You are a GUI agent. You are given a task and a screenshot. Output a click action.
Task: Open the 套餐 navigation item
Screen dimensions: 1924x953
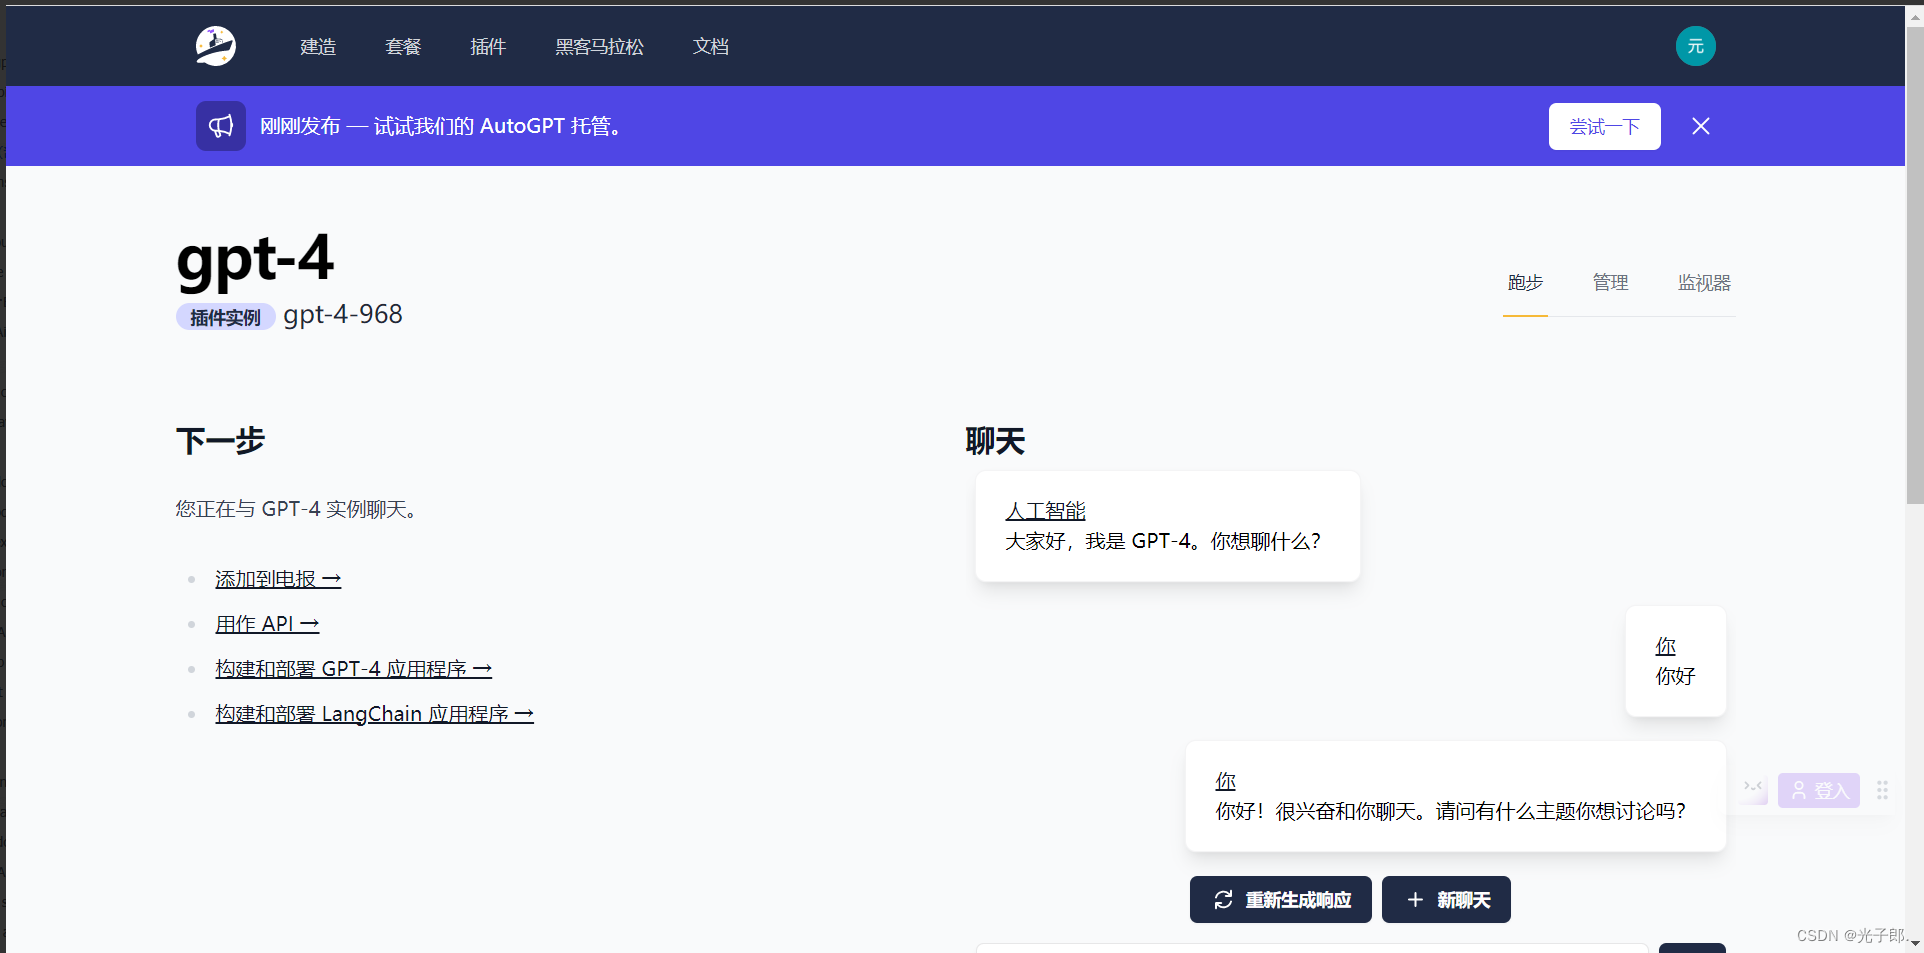pyautogui.click(x=403, y=47)
